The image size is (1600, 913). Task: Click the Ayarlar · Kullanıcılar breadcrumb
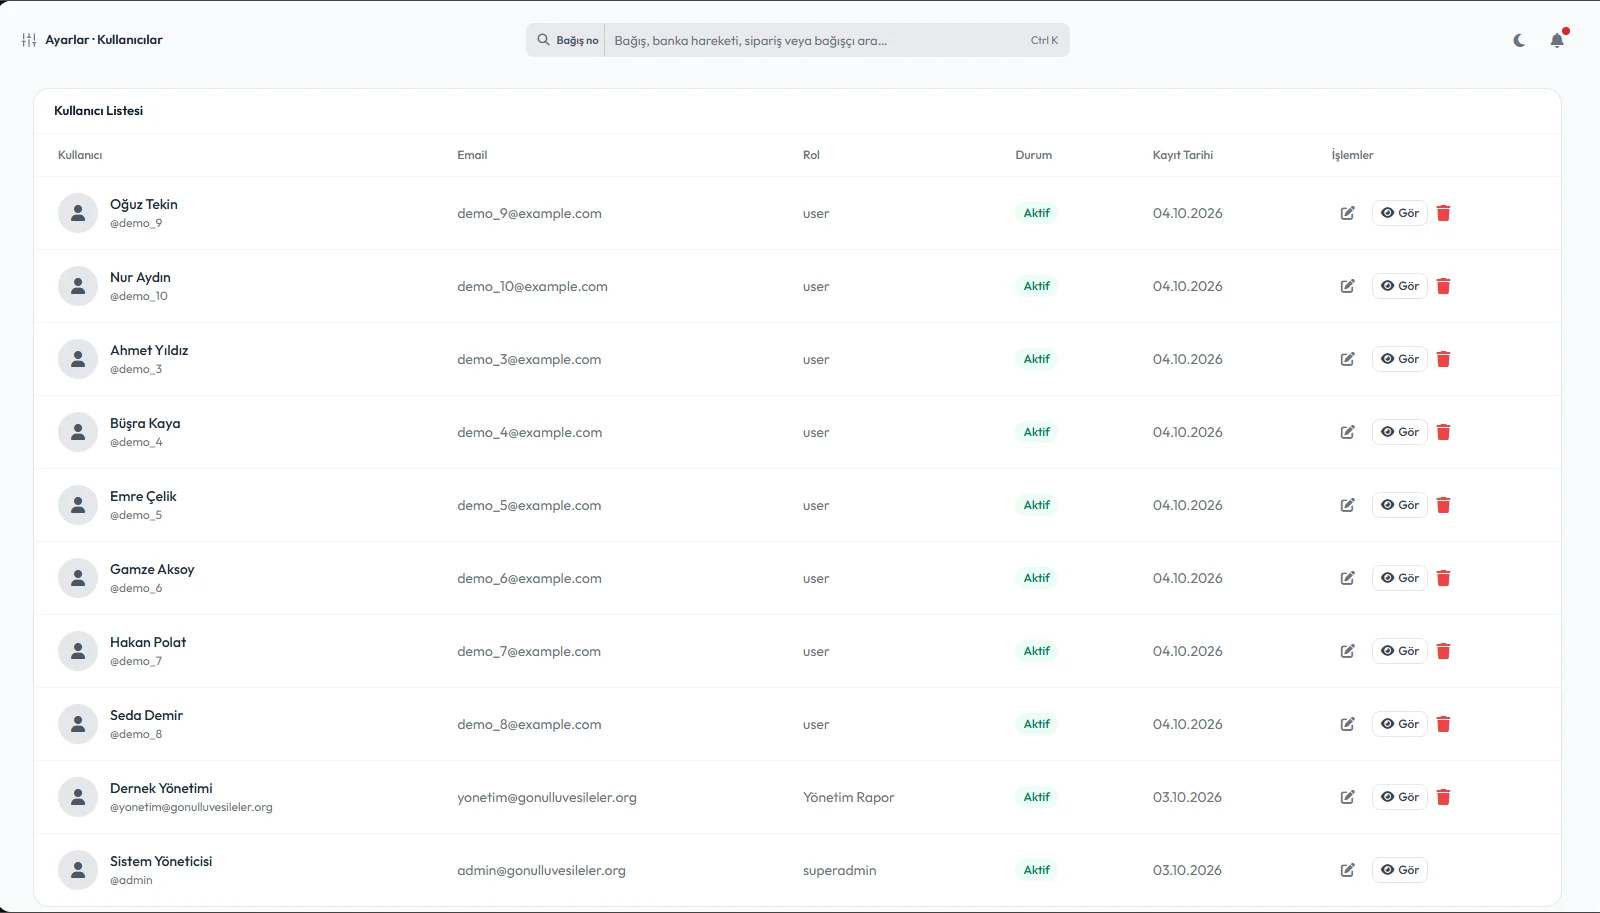[104, 40]
